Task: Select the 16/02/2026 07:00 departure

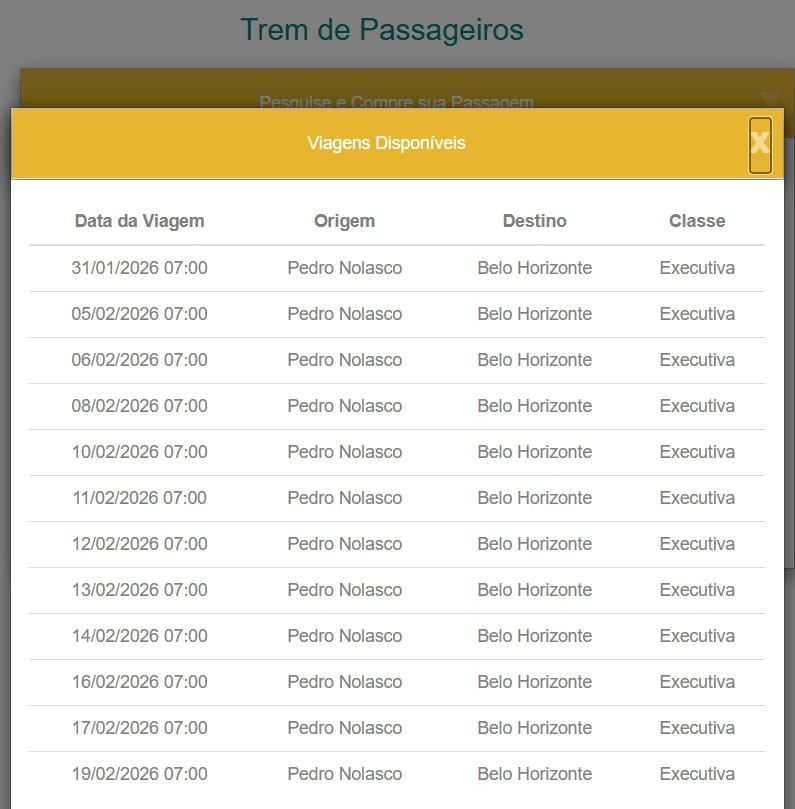Action: point(139,682)
